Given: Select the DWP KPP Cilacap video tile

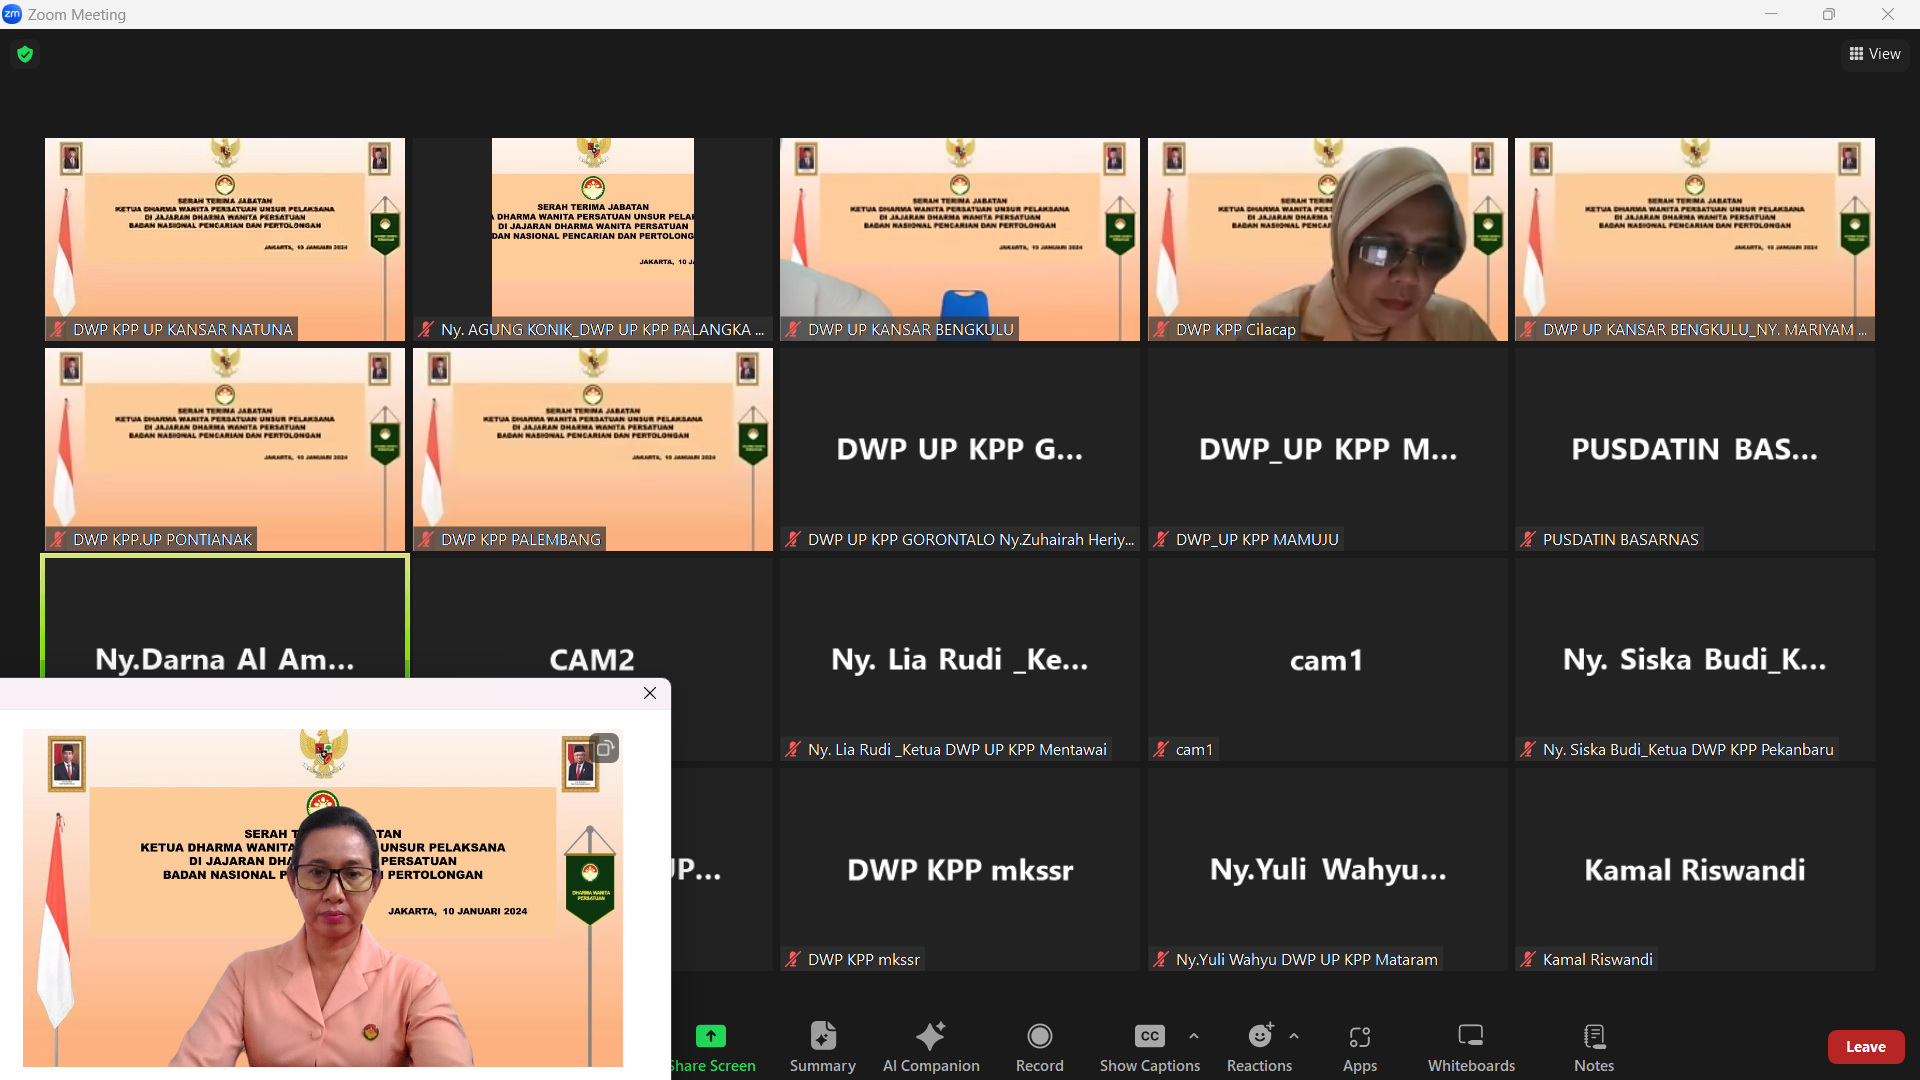Looking at the screenshot, I should point(1327,239).
